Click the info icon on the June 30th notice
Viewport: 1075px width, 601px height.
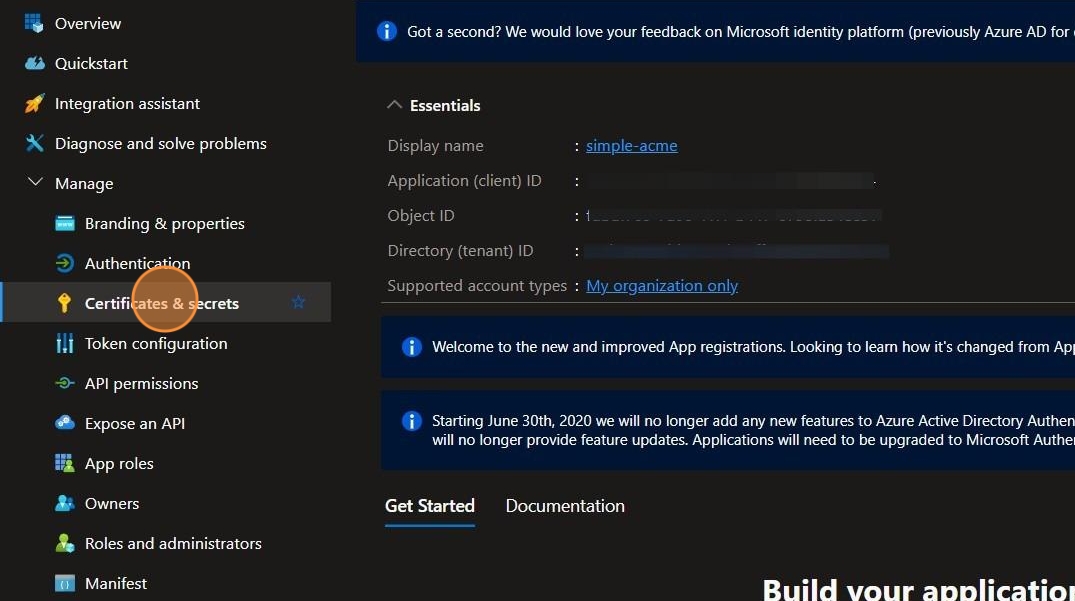(x=411, y=421)
